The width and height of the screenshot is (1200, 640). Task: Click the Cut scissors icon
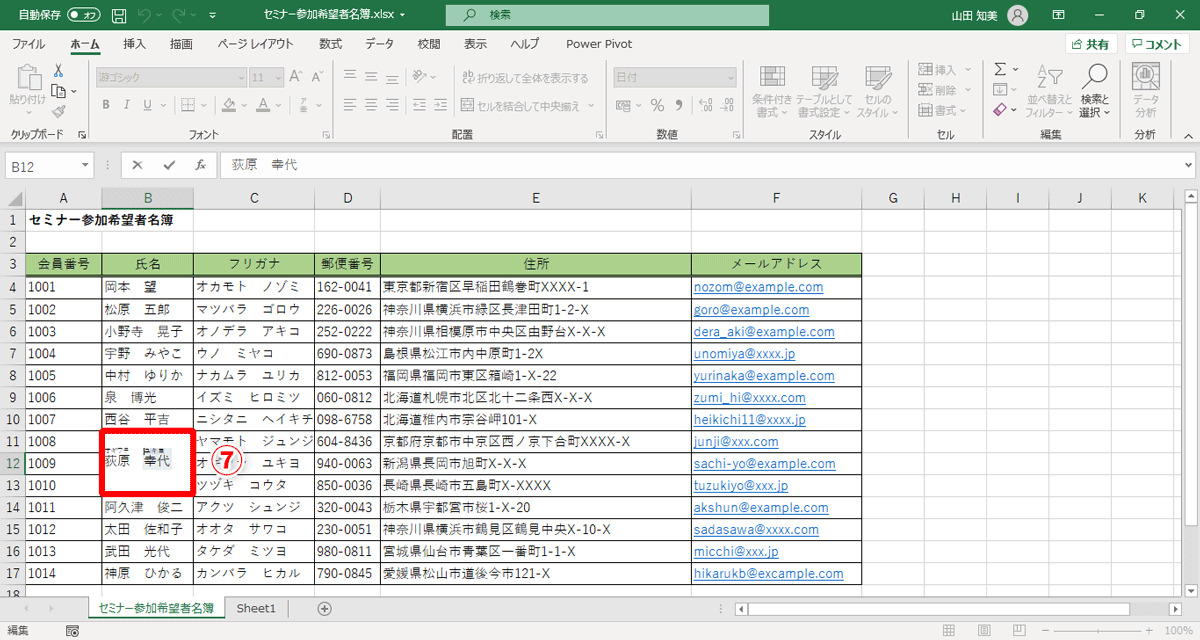[x=58, y=70]
